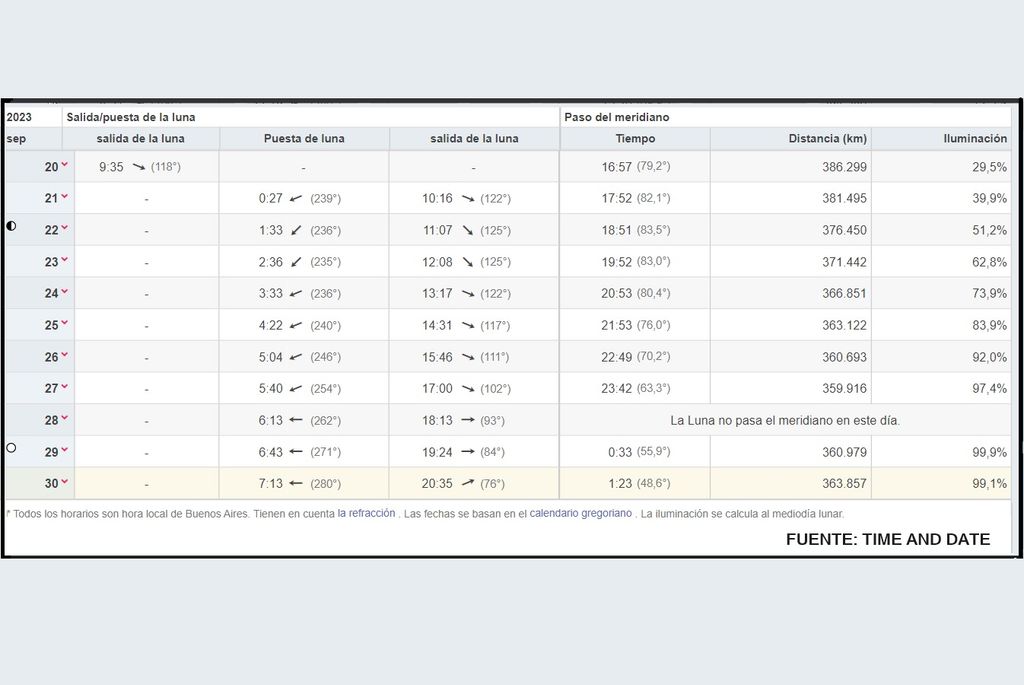Click the moonset arrow next to 6:13
This screenshot has height=685, width=1024.
coord(296,421)
